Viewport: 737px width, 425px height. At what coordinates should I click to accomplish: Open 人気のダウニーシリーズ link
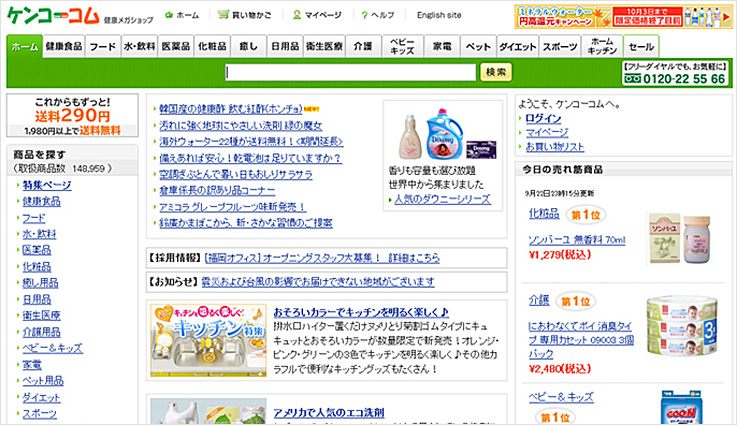442,199
